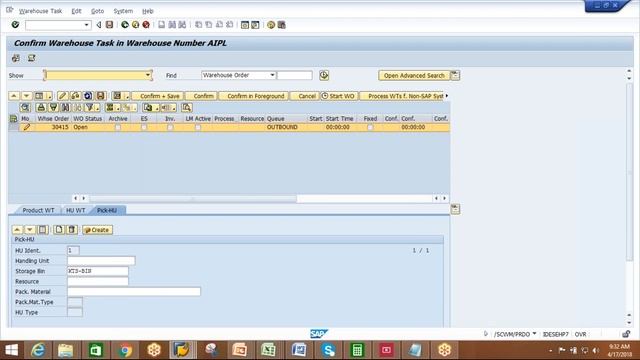This screenshot has height=360, width=640.
Task: Click the second icon below the screen title
Action: [31, 58]
